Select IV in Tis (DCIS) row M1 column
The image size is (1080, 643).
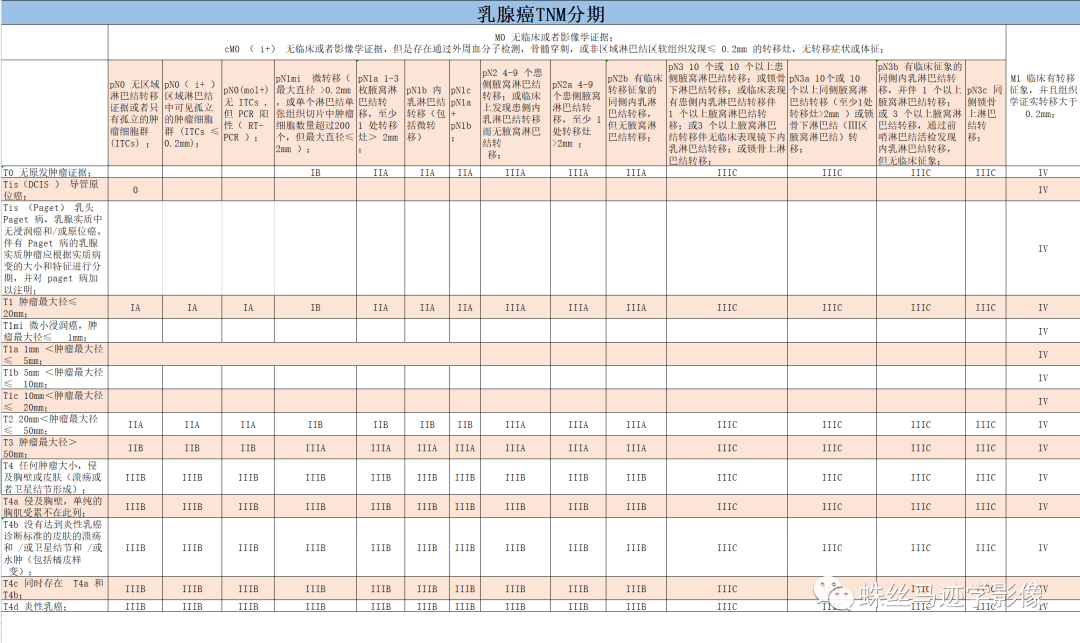point(1043,190)
